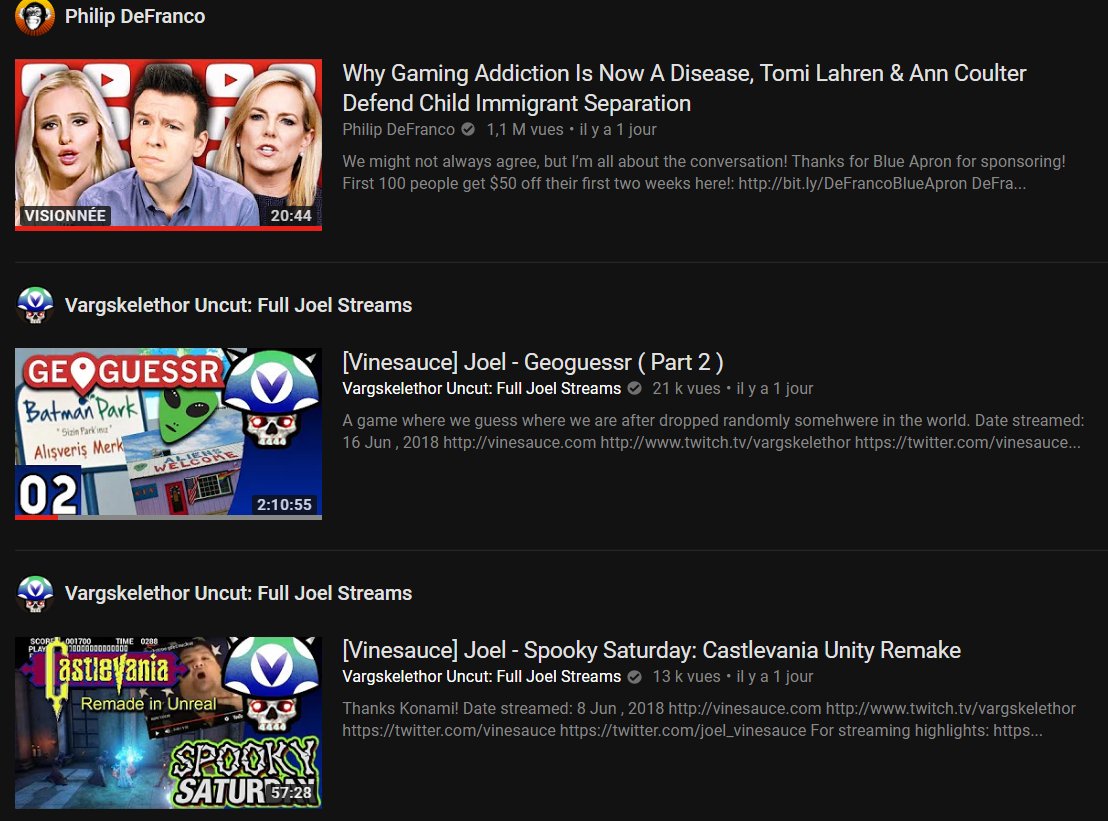
Task: Play the Geoguessr Part 2 thumbnail
Action: coord(168,433)
